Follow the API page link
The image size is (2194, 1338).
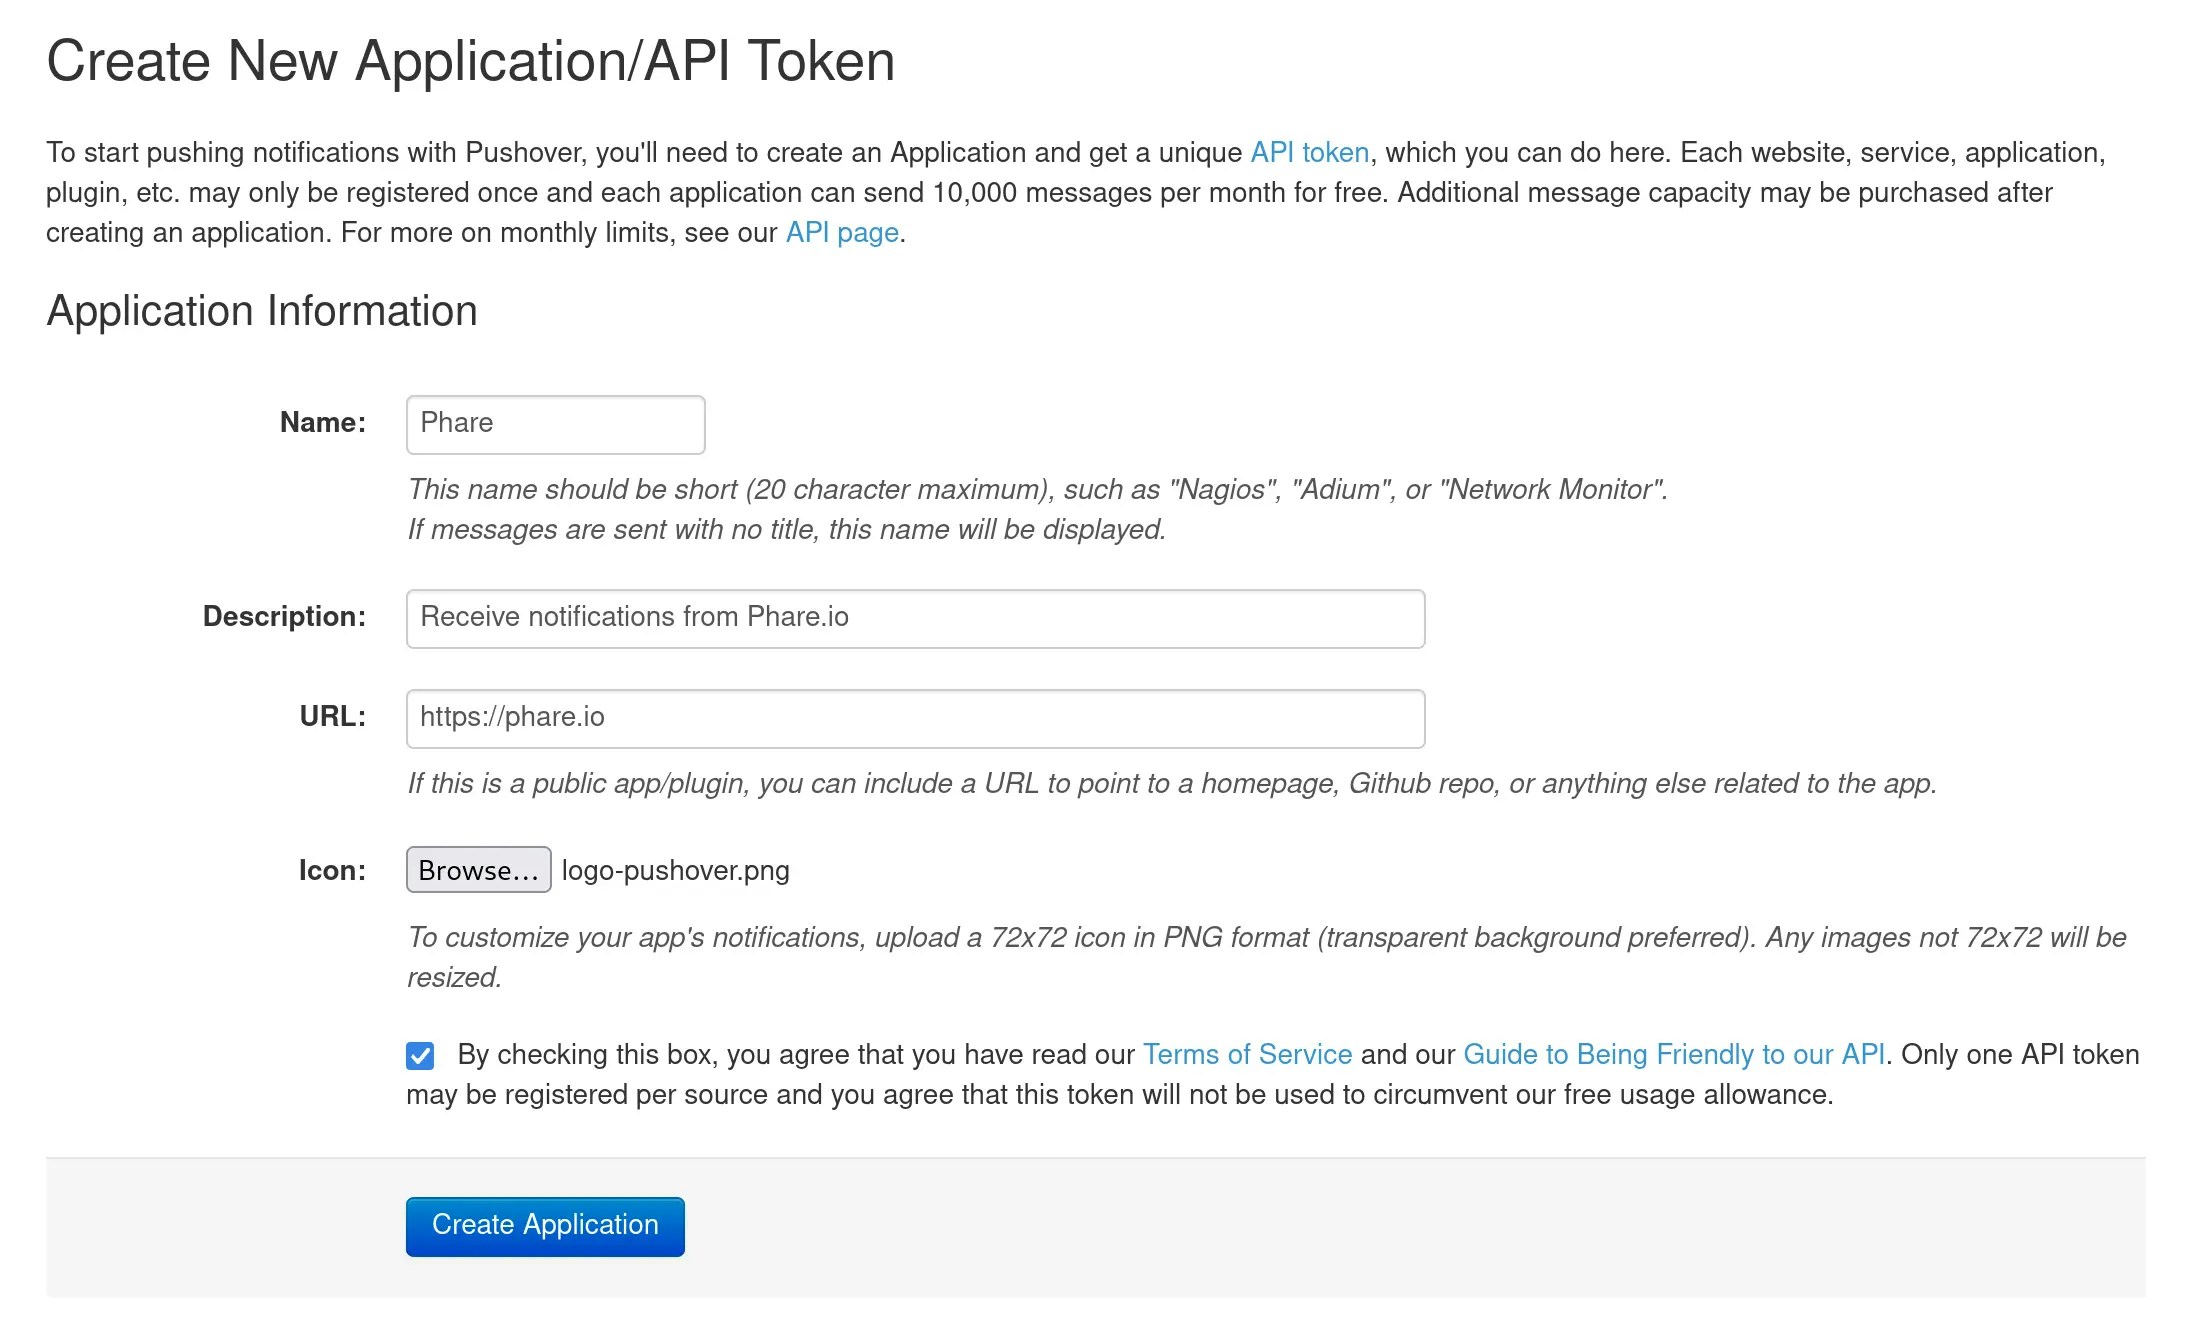842,232
